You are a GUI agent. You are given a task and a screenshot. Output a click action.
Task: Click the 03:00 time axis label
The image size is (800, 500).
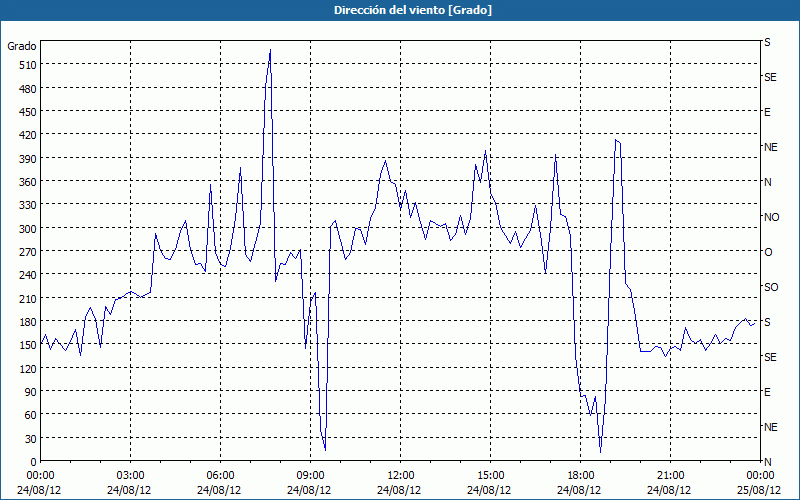[x=130, y=476]
